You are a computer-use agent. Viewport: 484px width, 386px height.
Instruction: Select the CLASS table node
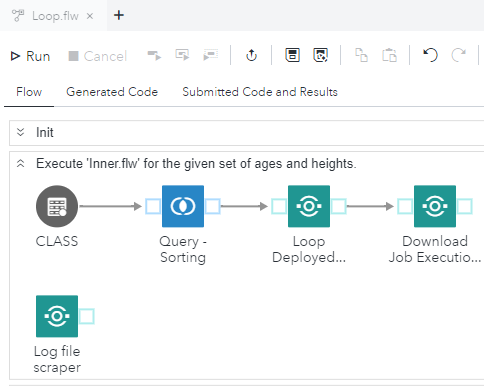(57, 206)
